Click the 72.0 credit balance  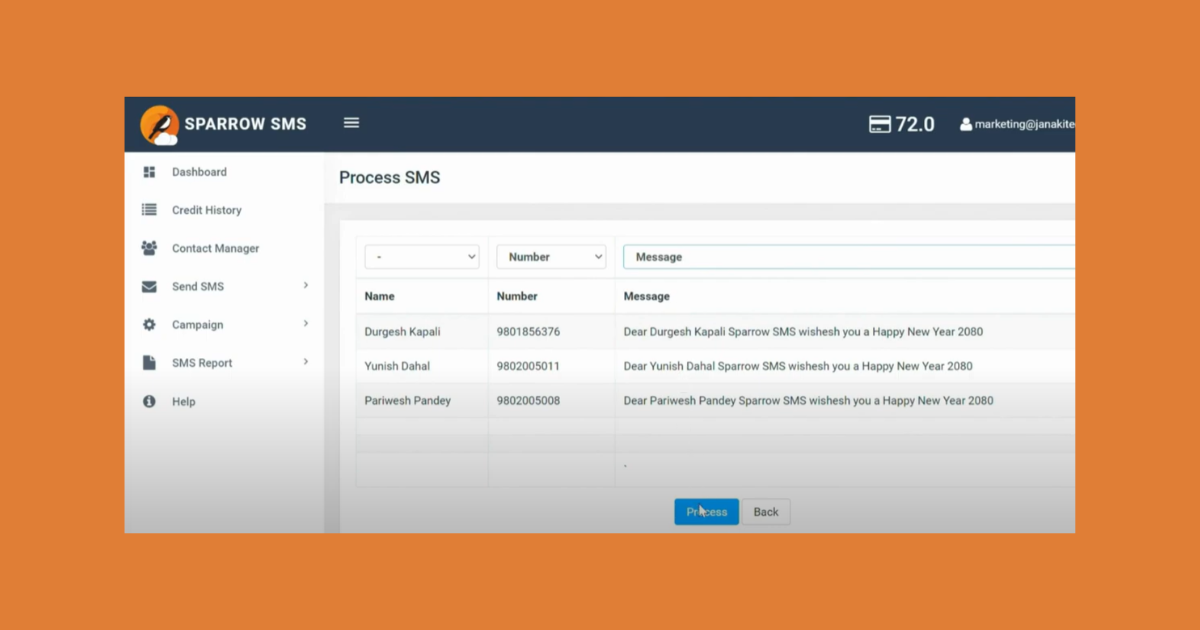click(x=915, y=124)
